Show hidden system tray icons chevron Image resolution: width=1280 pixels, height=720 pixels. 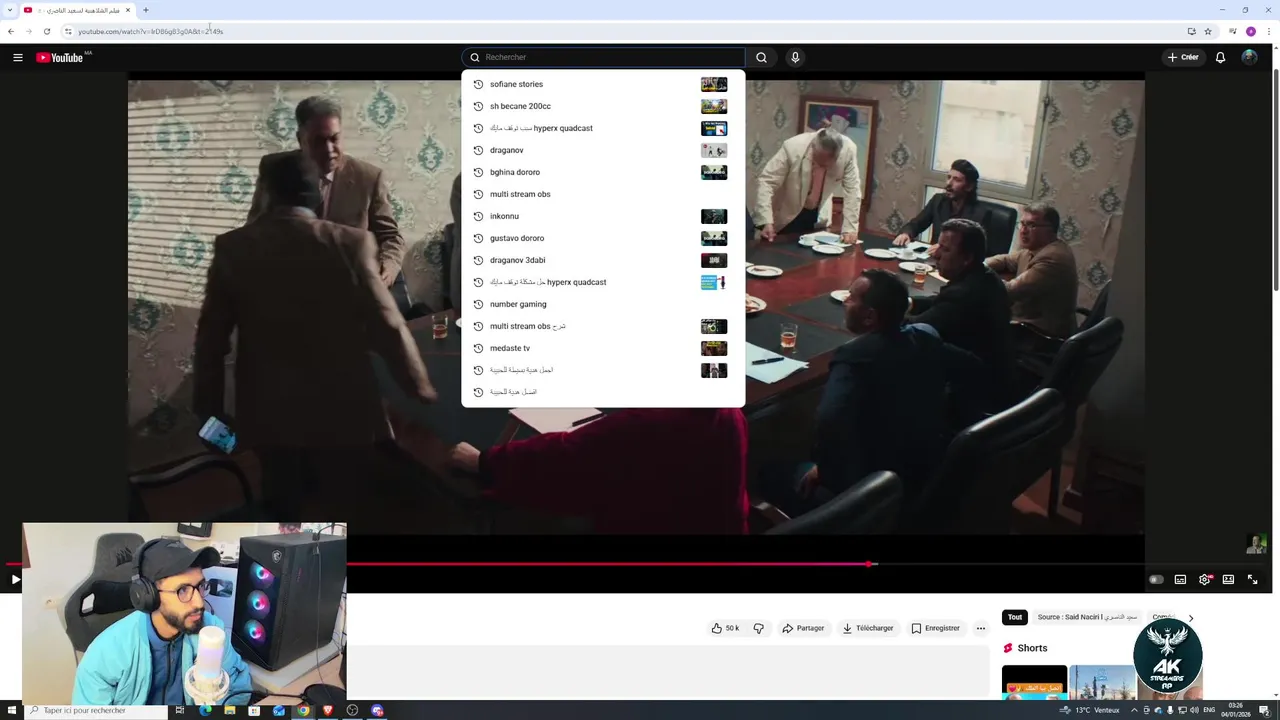coord(1134,710)
